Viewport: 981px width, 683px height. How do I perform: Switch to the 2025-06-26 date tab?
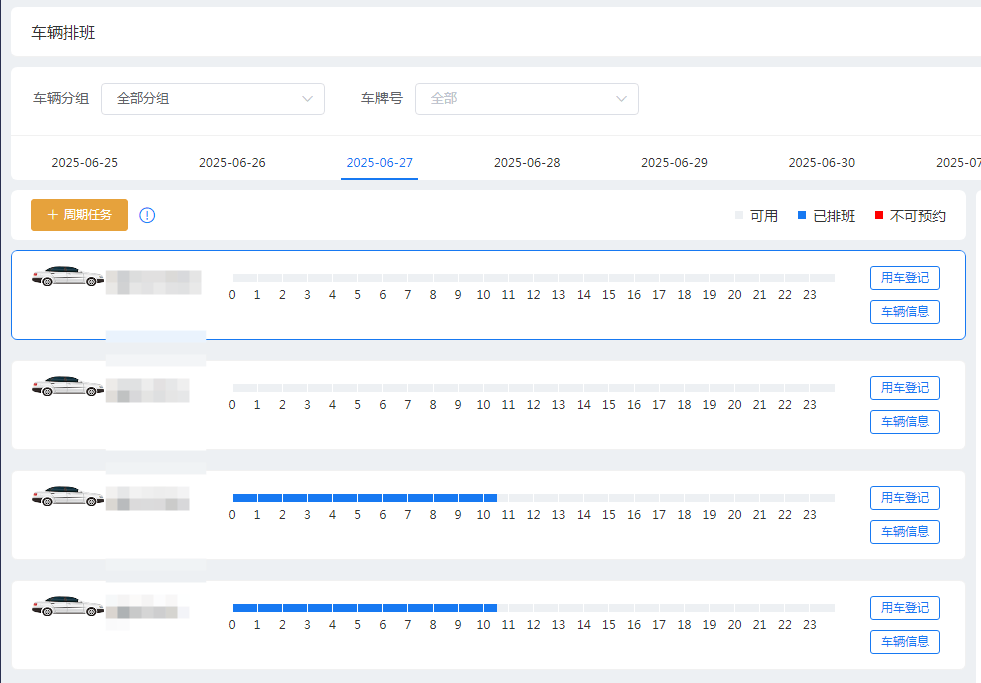(x=232, y=163)
